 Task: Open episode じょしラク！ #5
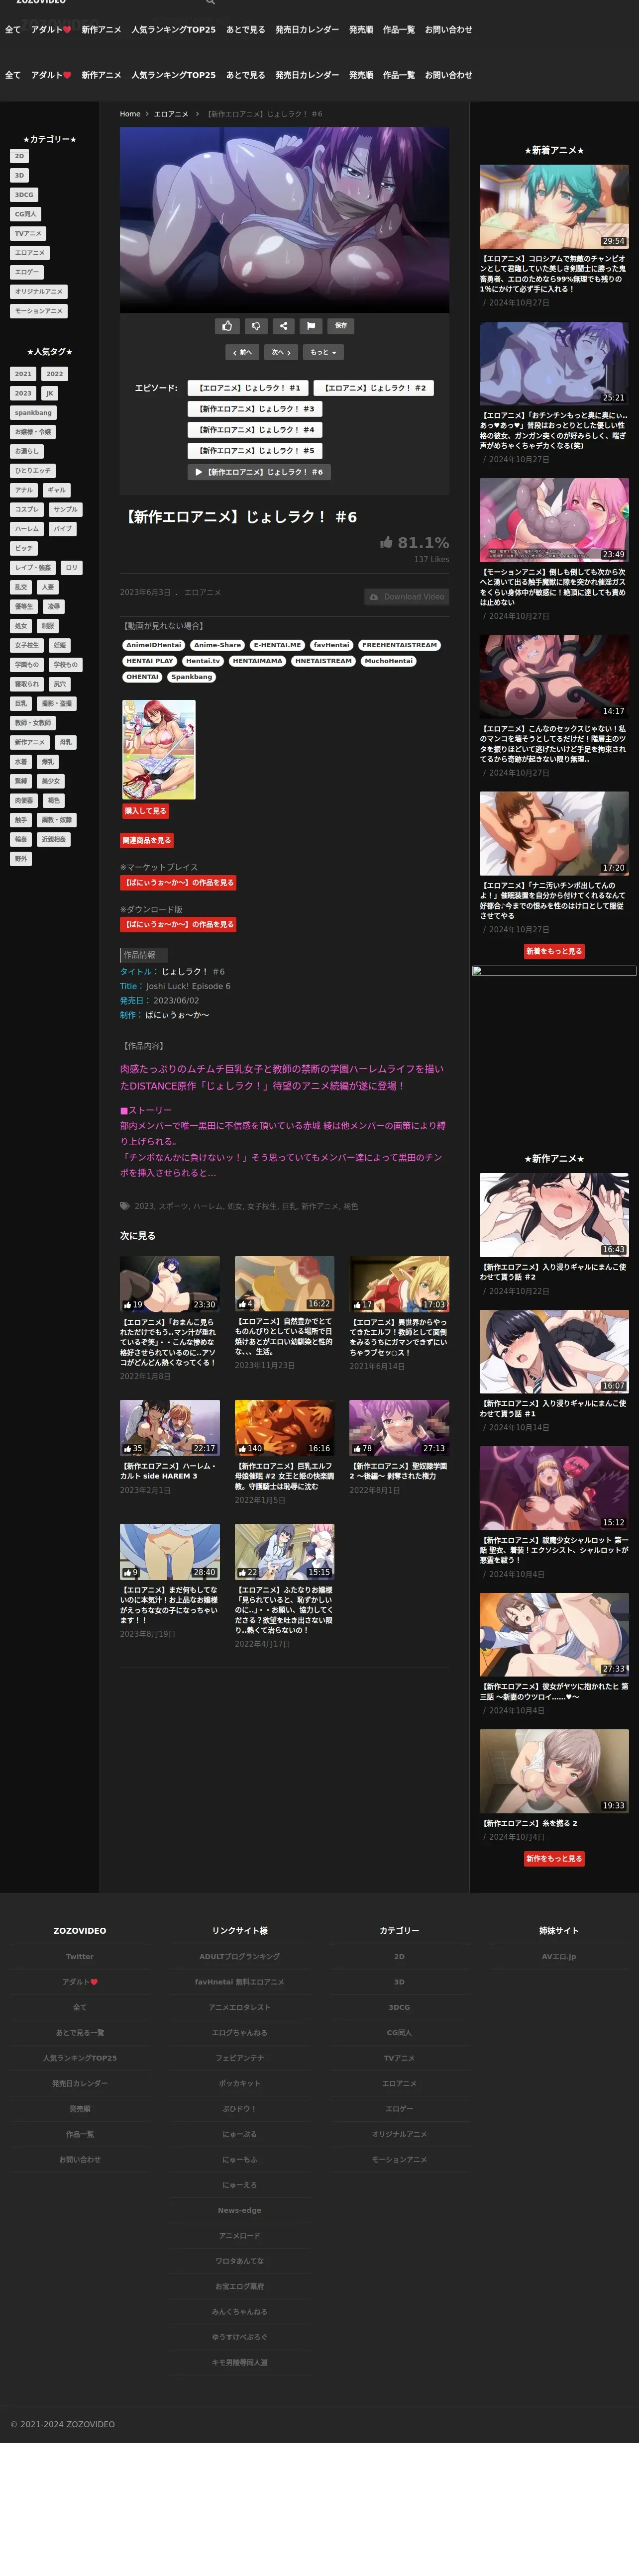[x=256, y=451]
